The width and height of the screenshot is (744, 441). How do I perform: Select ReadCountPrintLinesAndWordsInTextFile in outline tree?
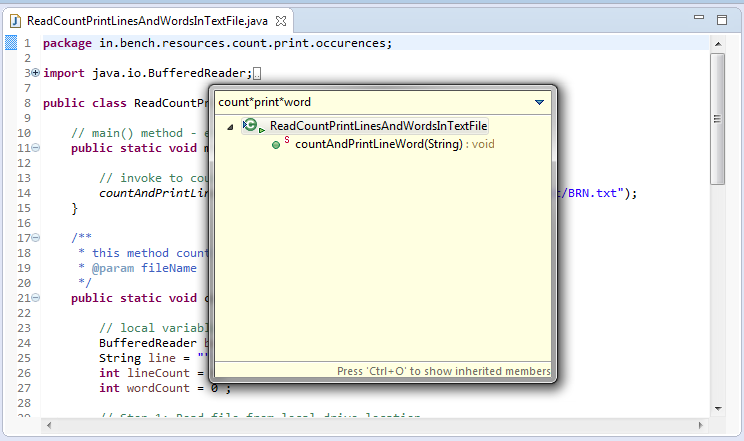[378, 126]
